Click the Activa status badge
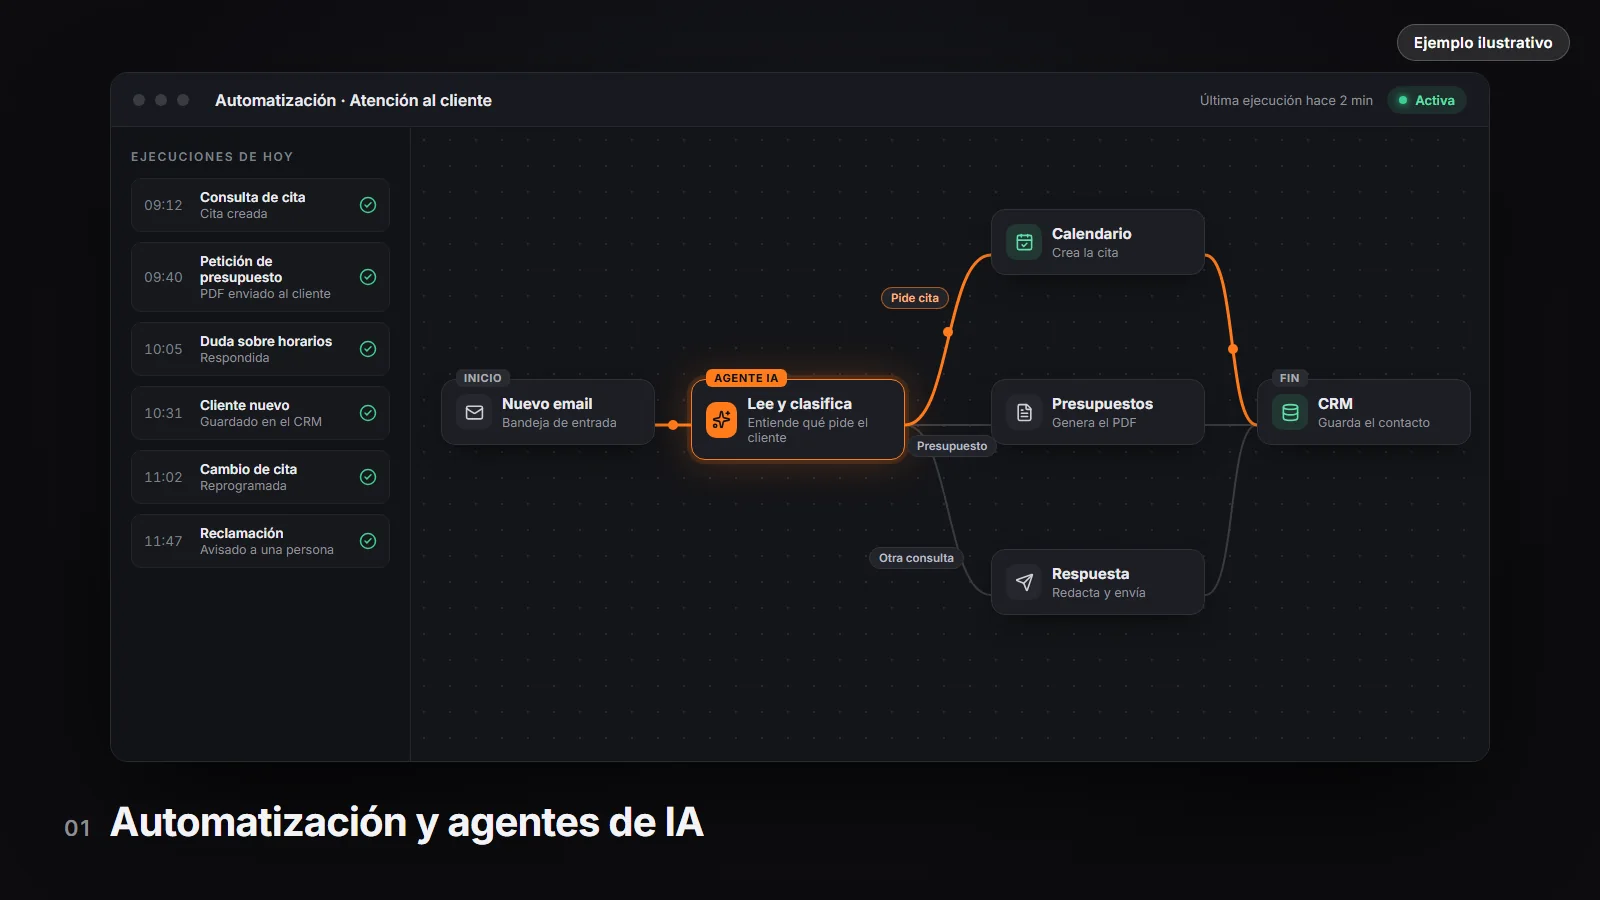 1427,100
